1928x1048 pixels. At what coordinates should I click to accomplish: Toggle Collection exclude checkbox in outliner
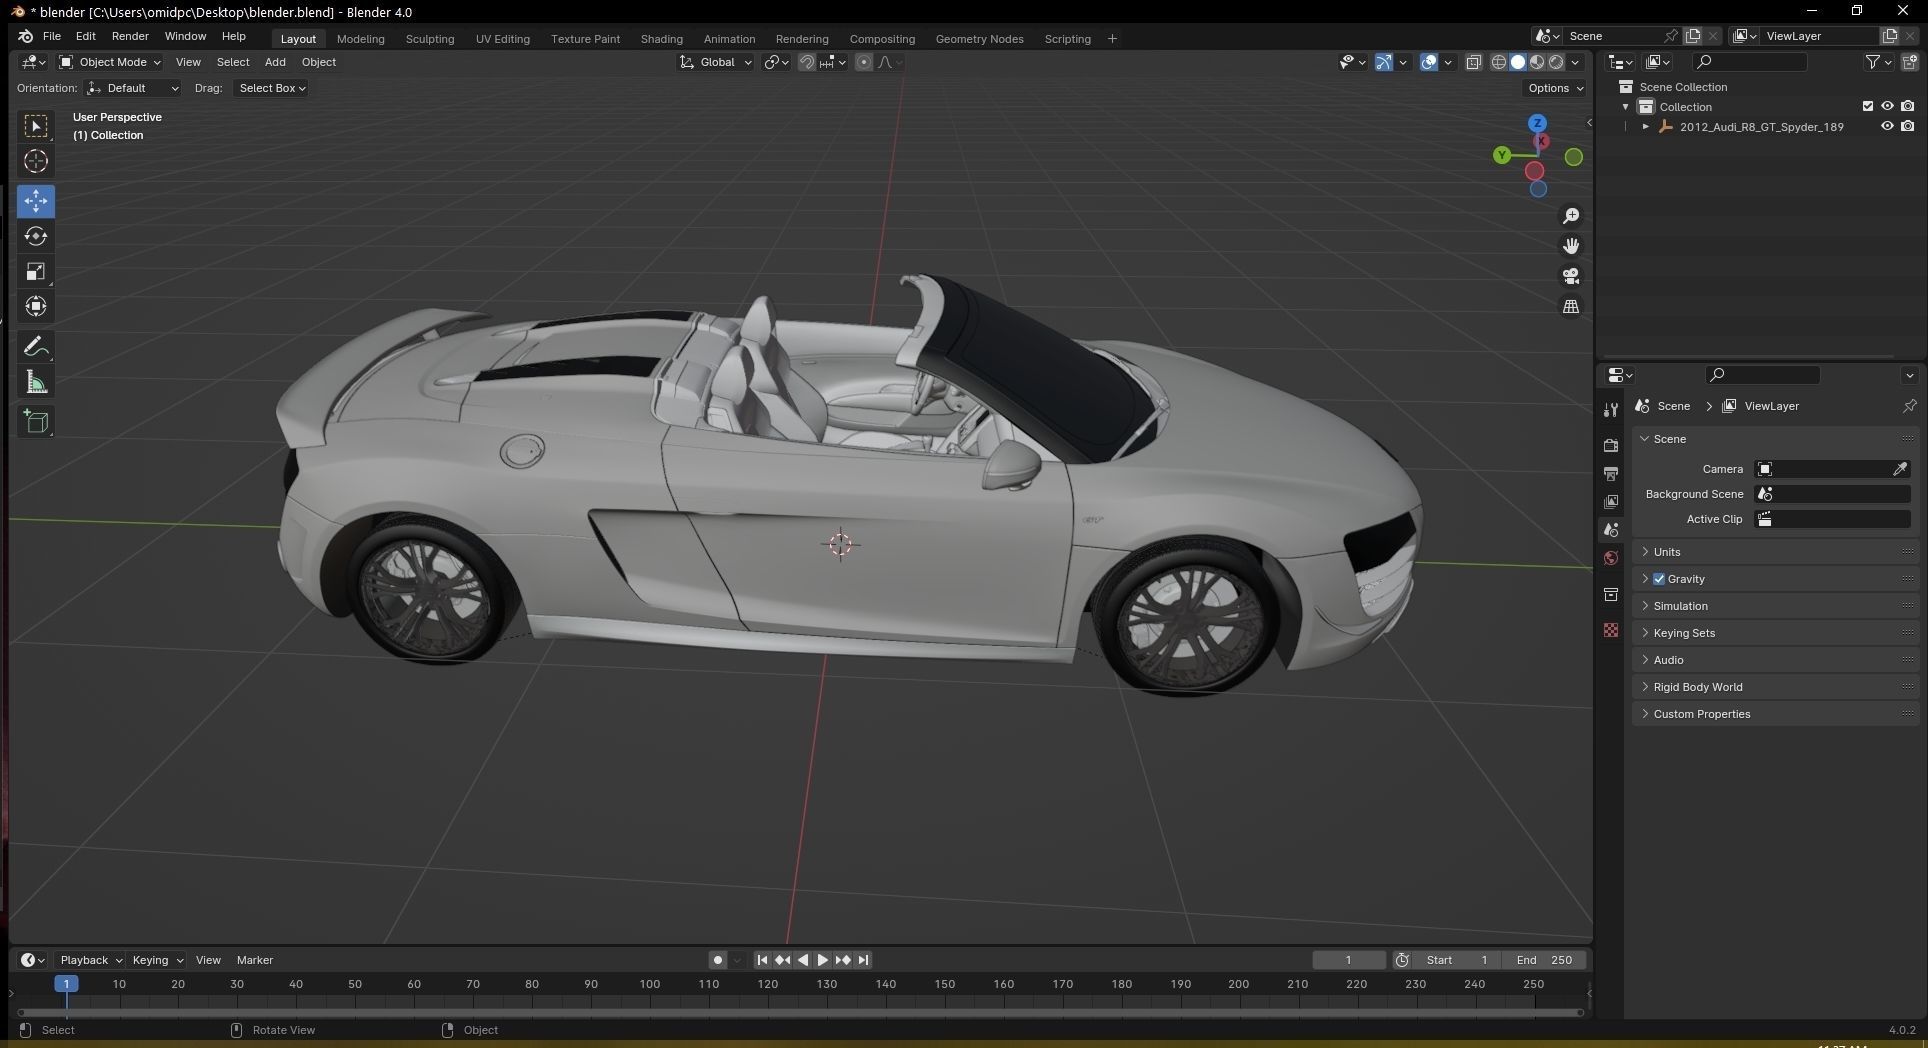coord(1867,107)
